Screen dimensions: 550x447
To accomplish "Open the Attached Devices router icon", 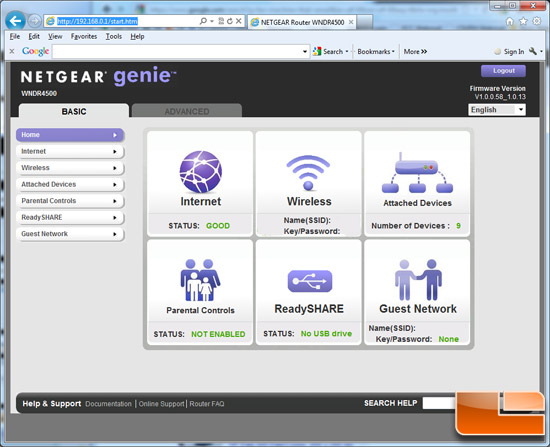I will tap(417, 173).
